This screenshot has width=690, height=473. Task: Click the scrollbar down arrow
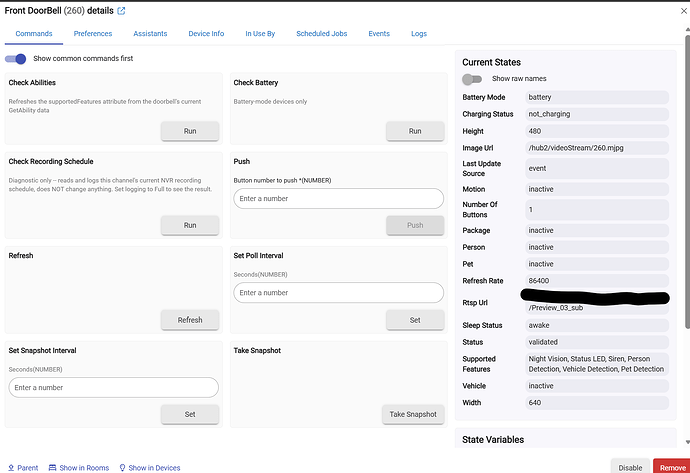(x=687, y=442)
